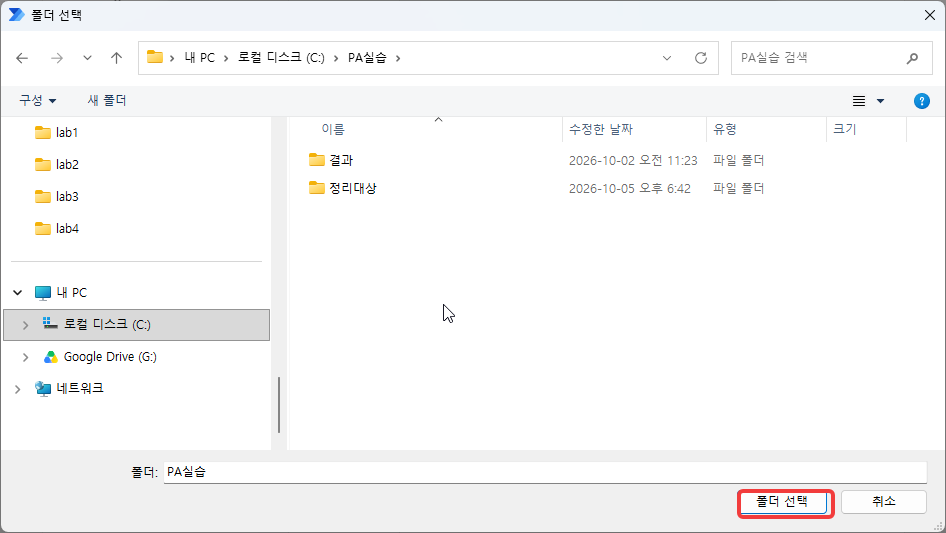Expand 로컬 디스크 (C:) tree node

(x=25, y=325)
